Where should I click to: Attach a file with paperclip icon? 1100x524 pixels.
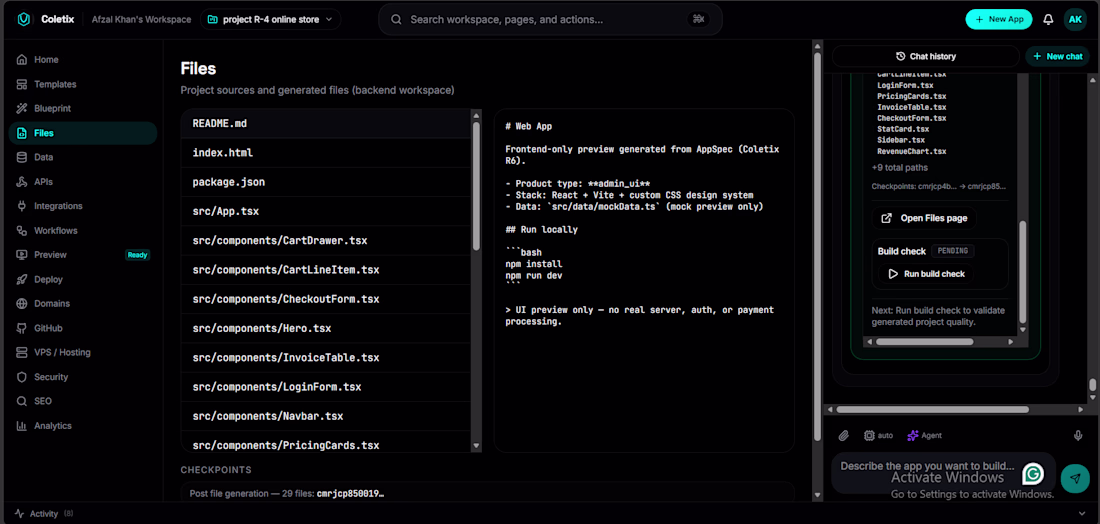click(844, 436)
